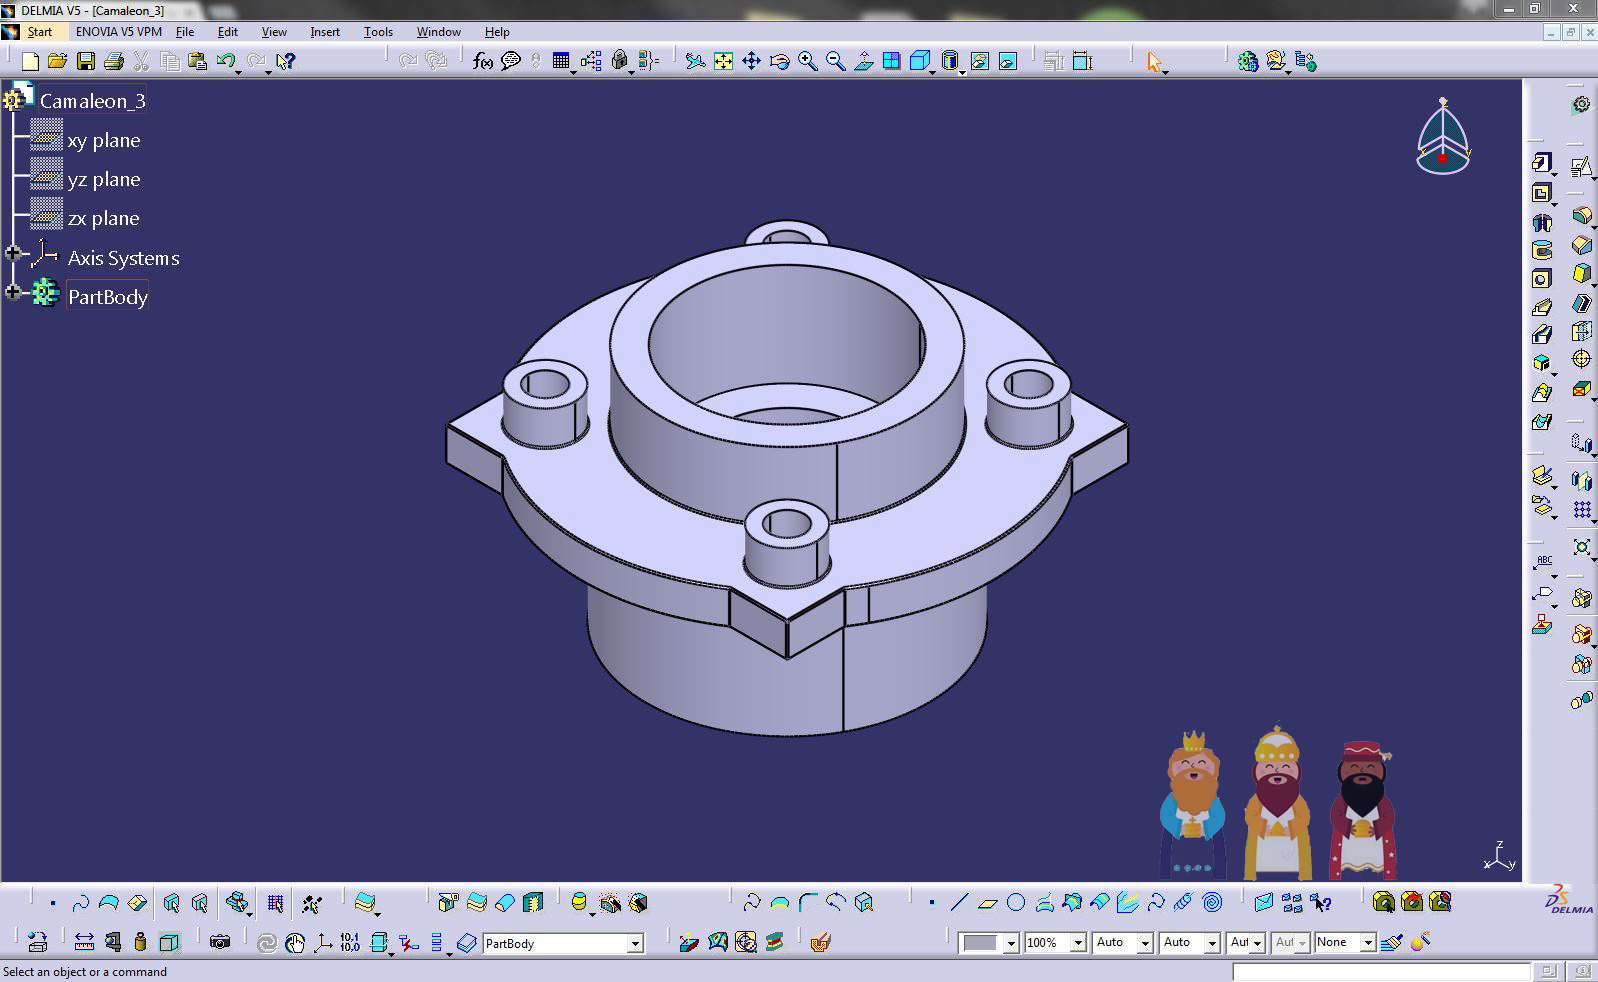This screenshot has height=982, width=1598.
Task: Open the 100% transparency dropdown
Action: coord(1077,943)
